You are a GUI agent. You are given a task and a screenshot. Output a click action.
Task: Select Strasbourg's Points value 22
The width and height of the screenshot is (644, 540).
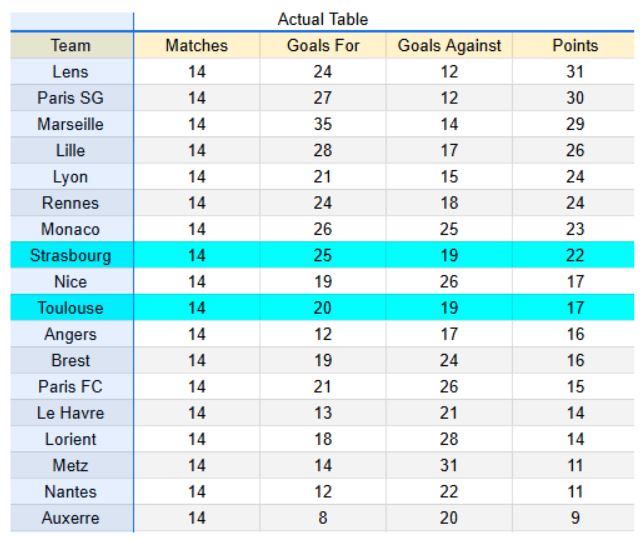[x=575, y=256]
